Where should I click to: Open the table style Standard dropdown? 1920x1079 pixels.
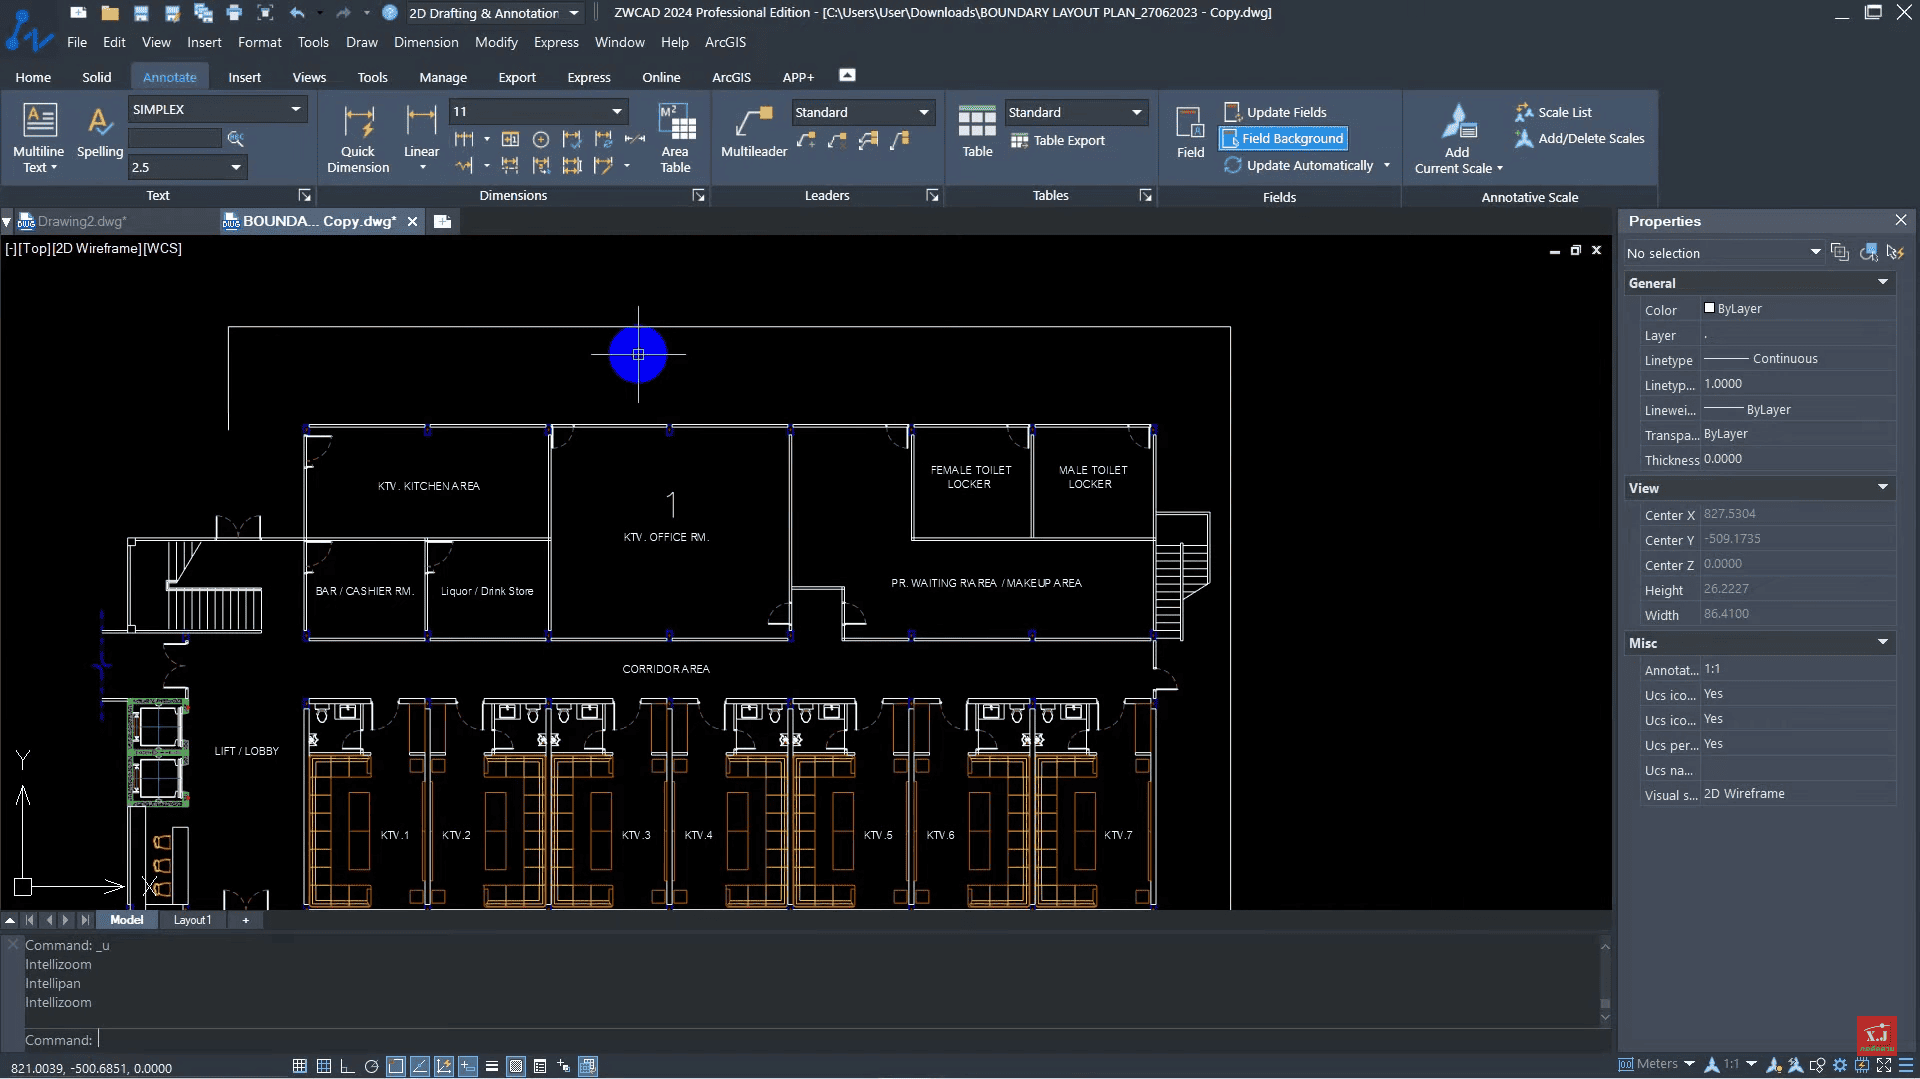pyautogui.click(x=1137, y=112)
